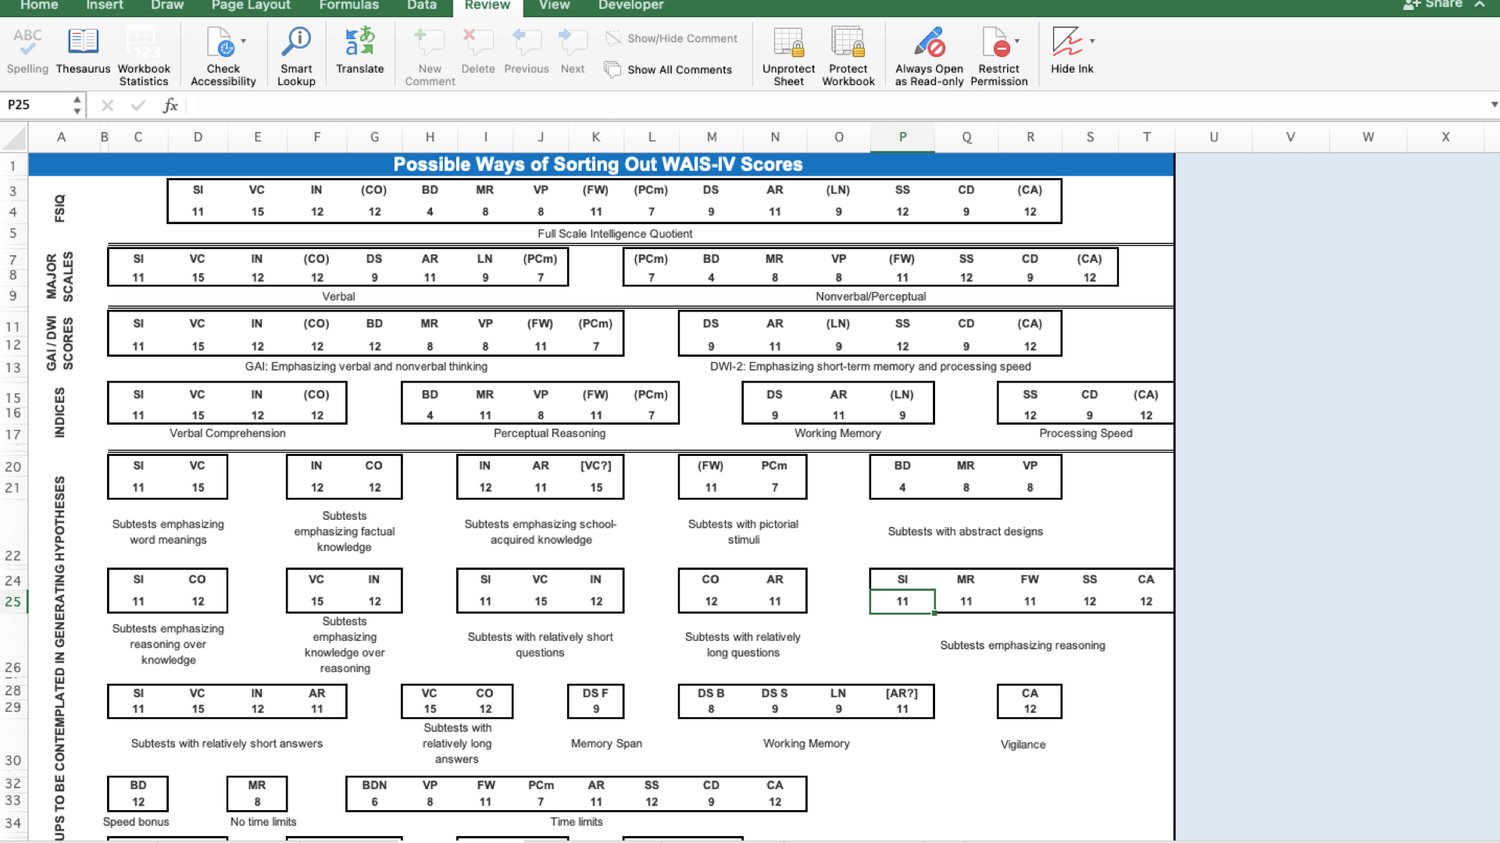This screenshot has width=1500, height=843.
Task: Toggle Show All Comments
Action: (668, 70)
